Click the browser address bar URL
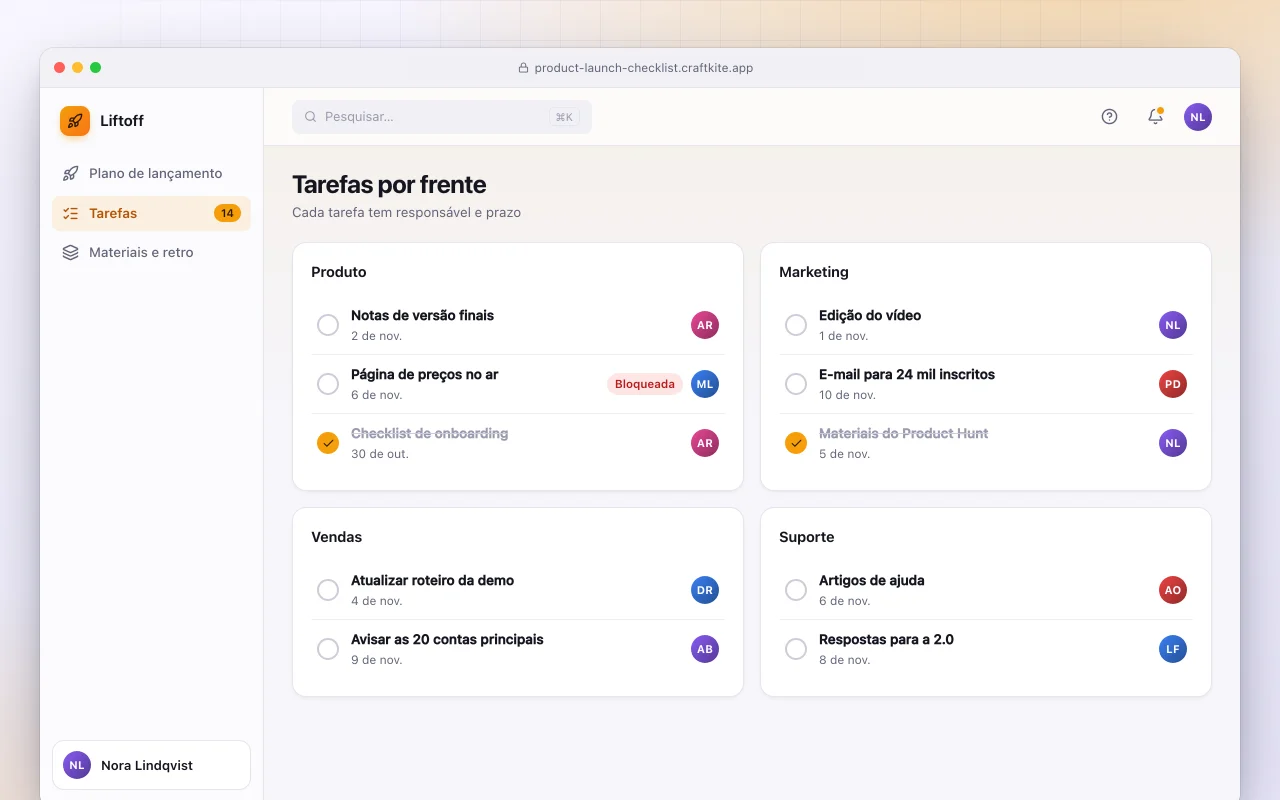 (644, 68)
